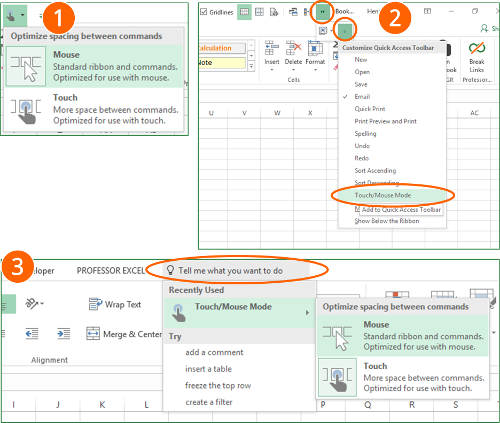The height and width of the screenshot is (423, 500).
Task: Toggle the Gridlines checkbox
Action: click(x=204, y=12)
